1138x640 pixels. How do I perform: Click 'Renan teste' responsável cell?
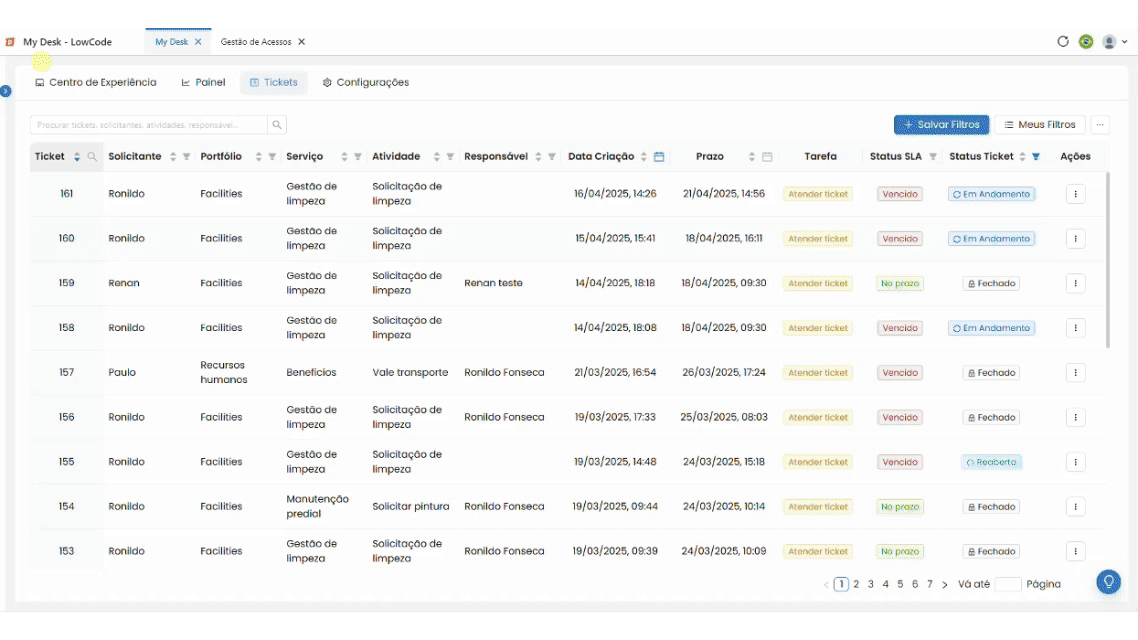494,283
